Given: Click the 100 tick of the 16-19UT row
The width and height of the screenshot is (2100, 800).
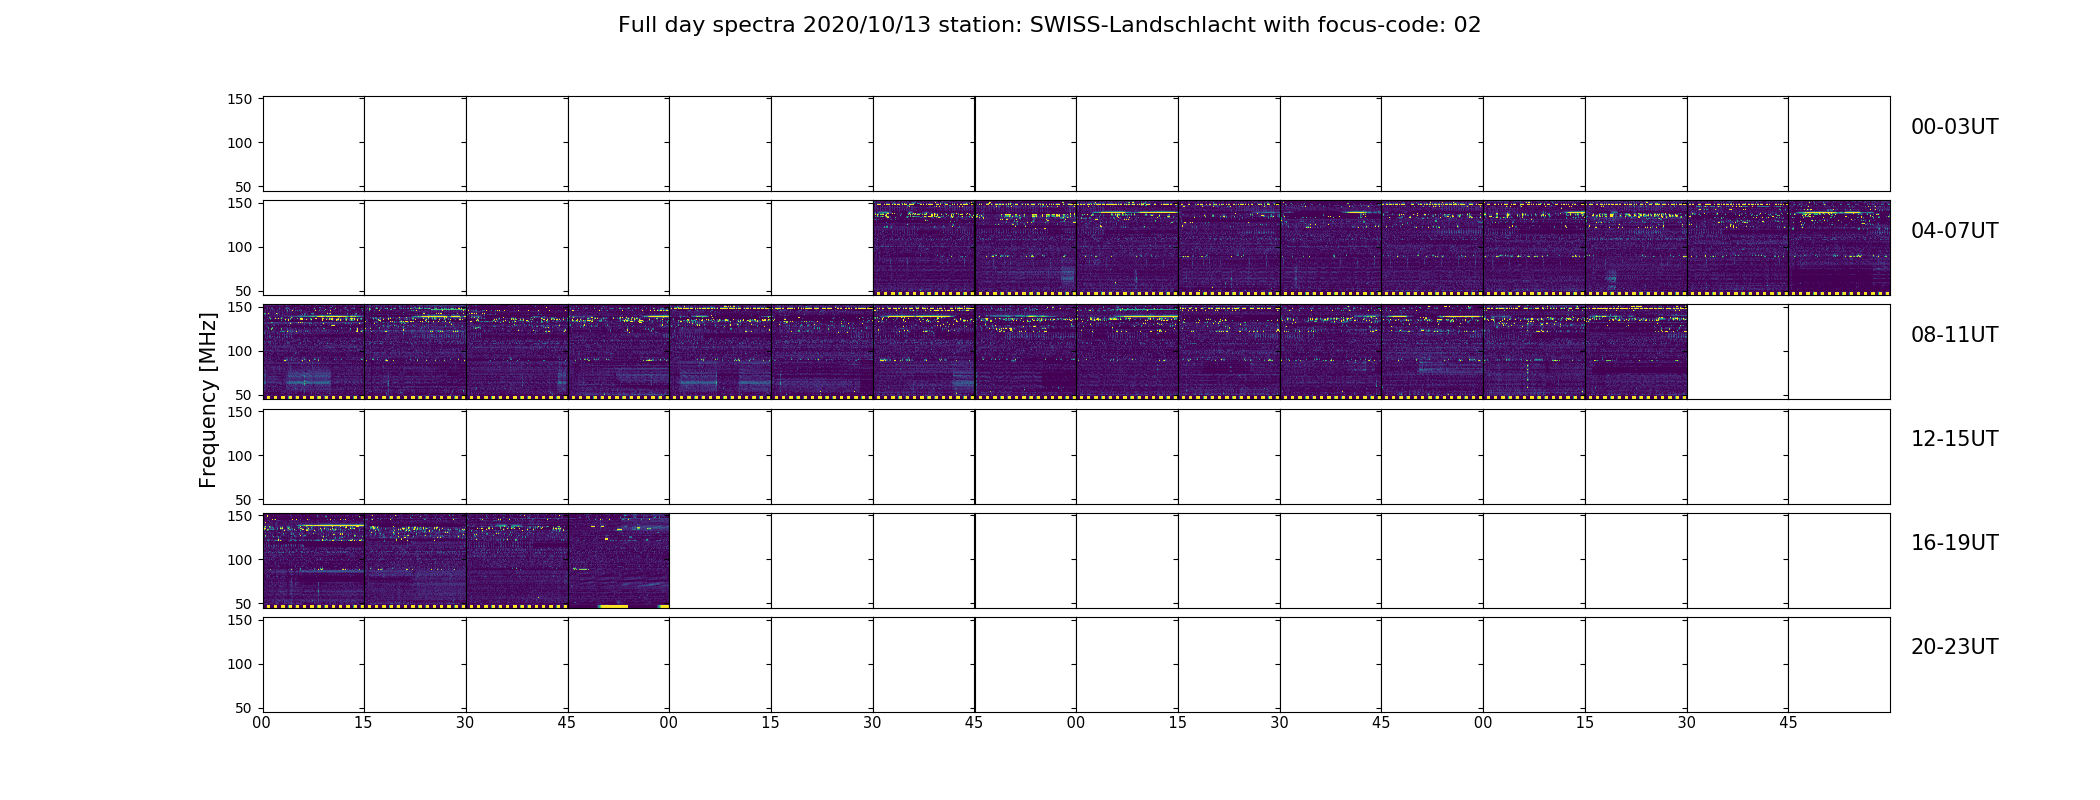Looking at the screenshot, I should tap(240, 560).
